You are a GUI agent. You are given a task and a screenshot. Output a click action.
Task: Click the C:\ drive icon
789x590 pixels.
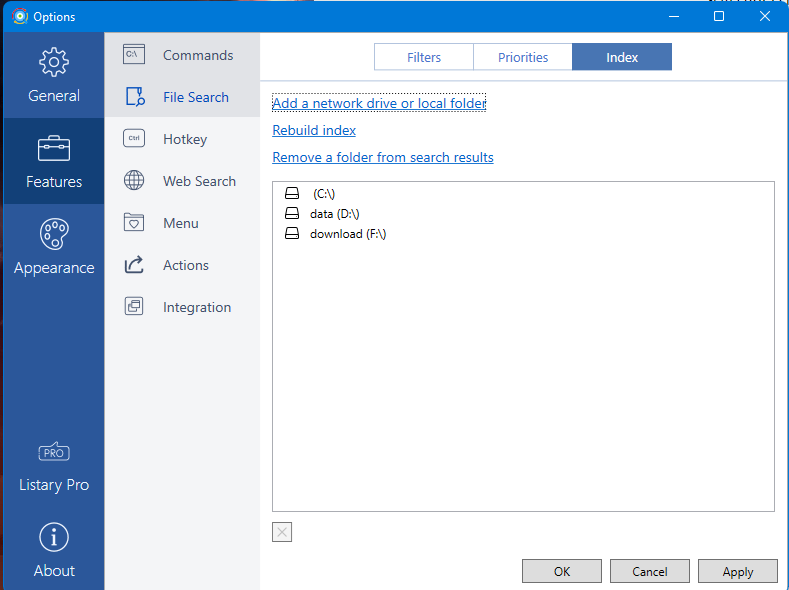pos(292,193)
